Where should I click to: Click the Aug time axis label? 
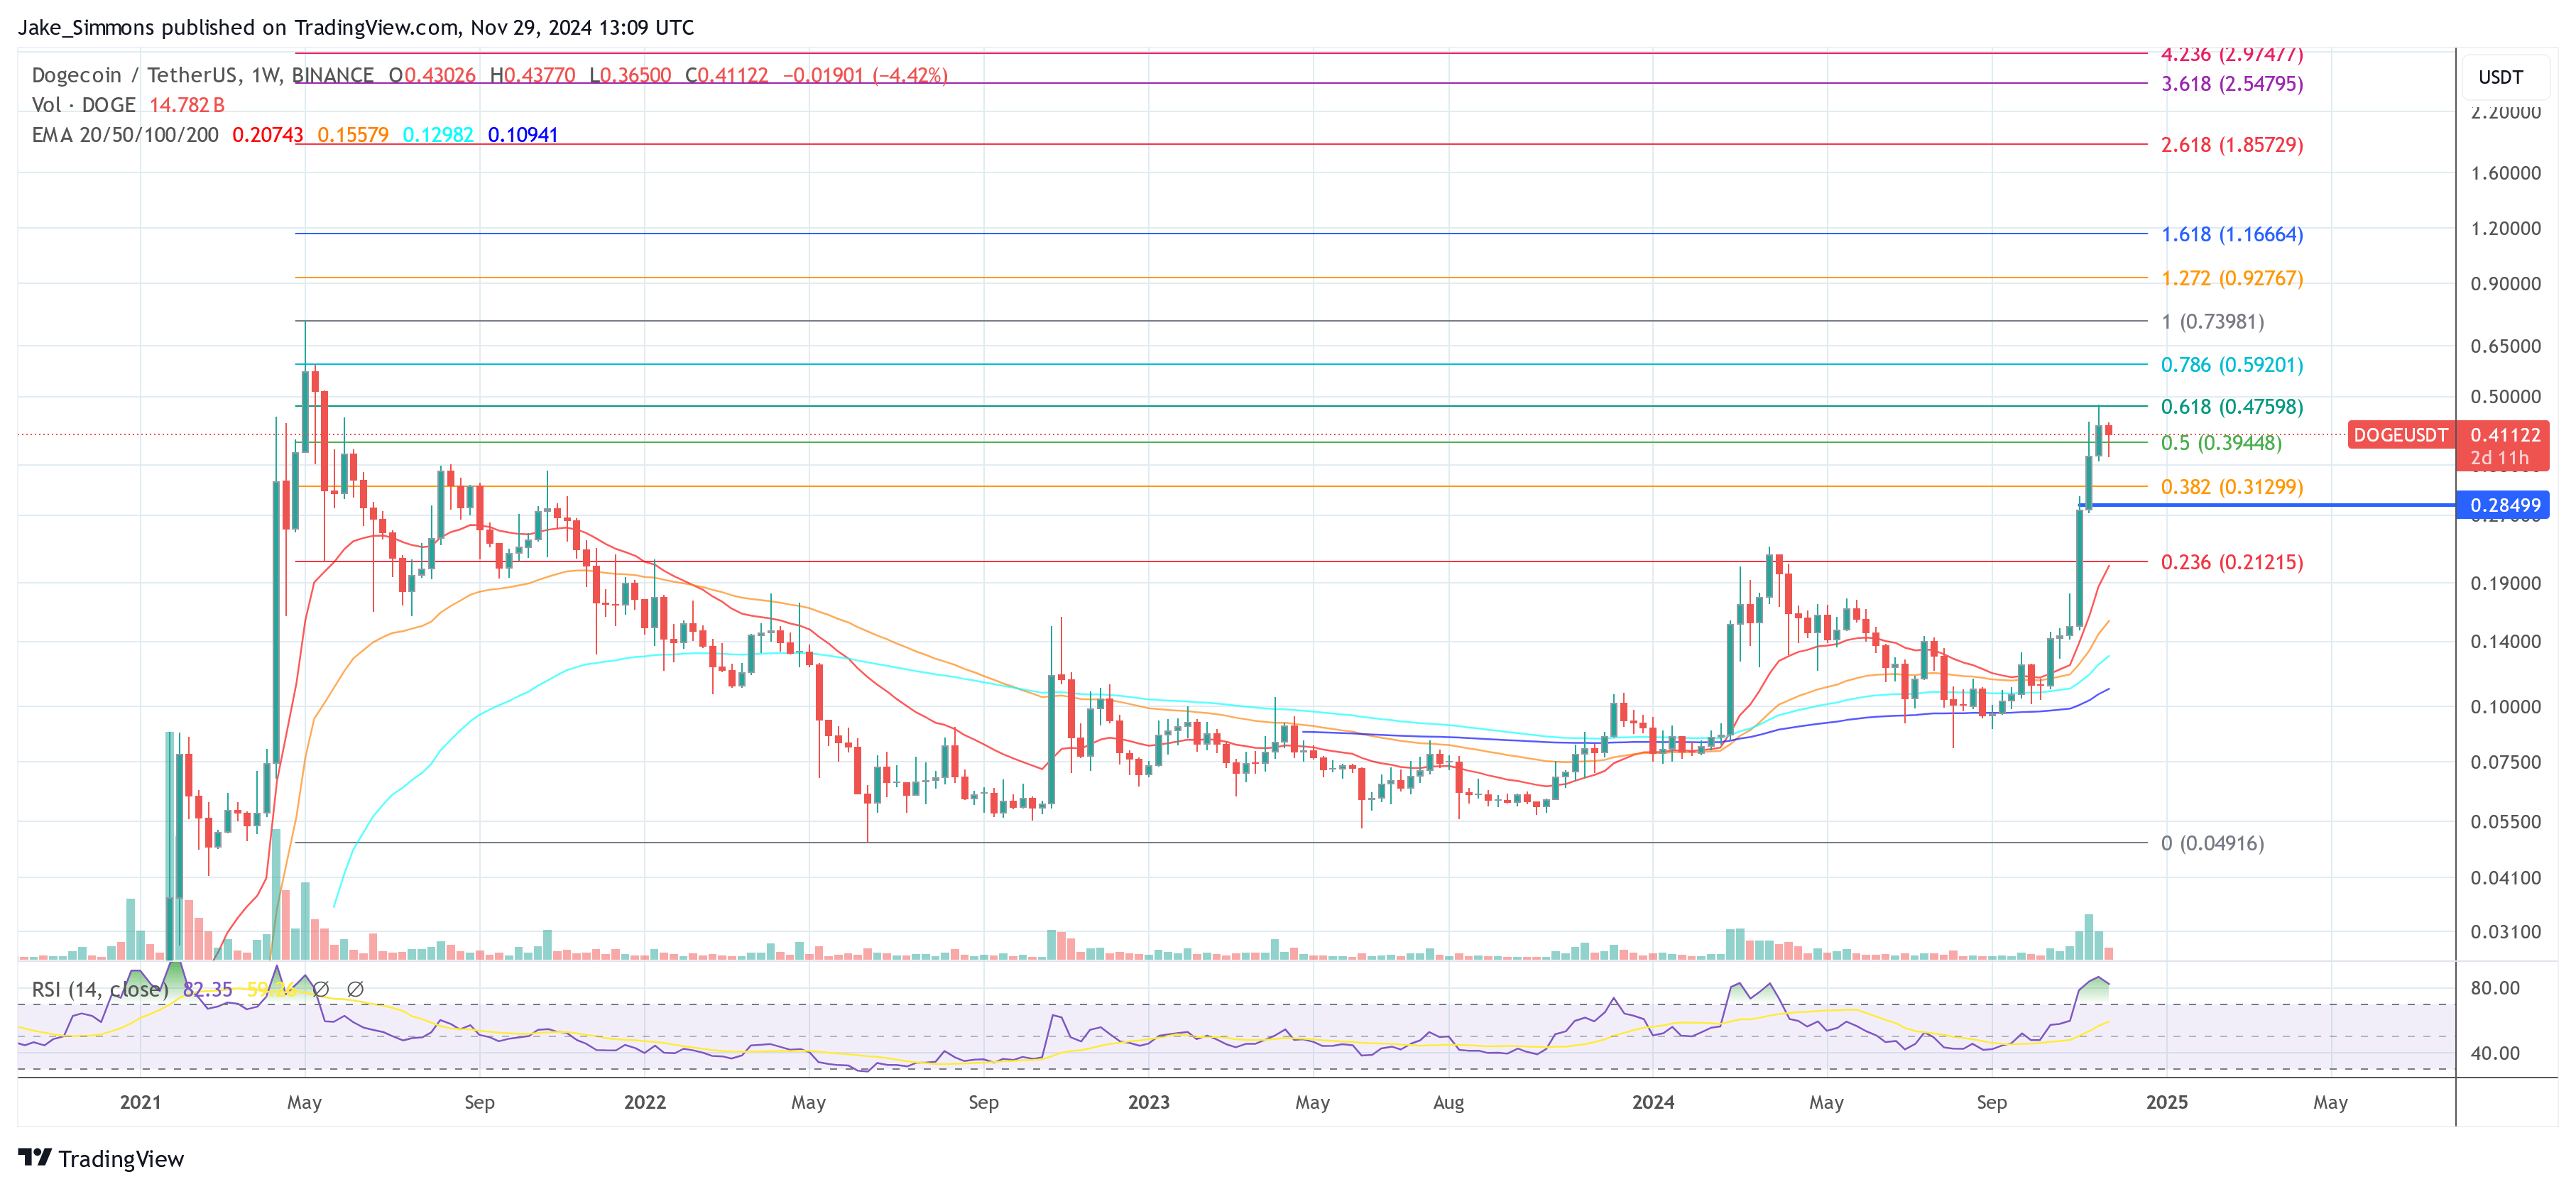[x=1448, y=1102]
